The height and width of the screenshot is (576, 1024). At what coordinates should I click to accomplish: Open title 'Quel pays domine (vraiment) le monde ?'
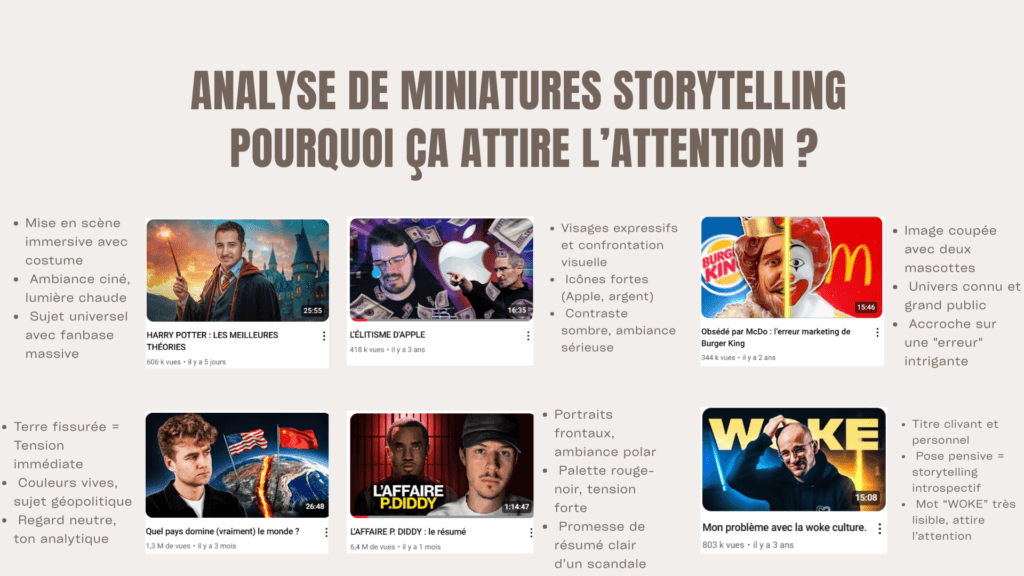223,532
